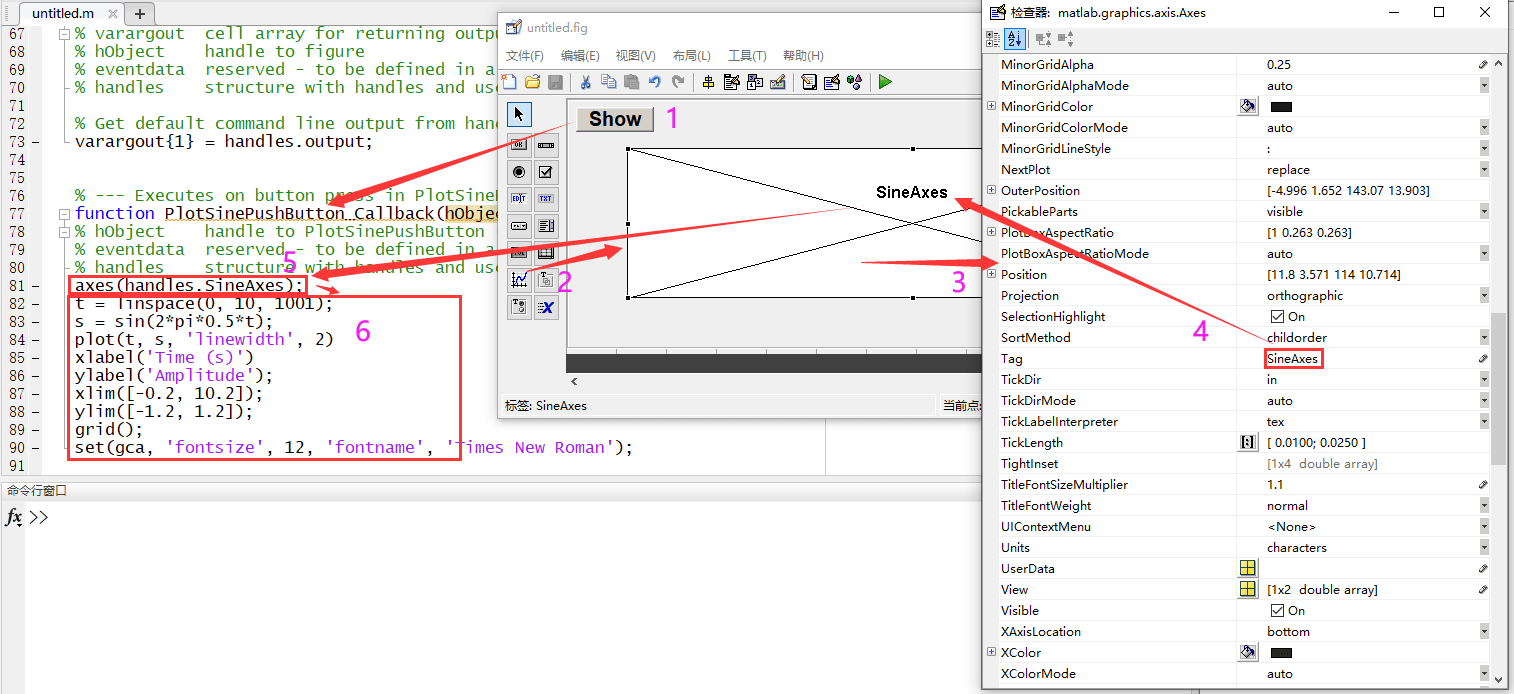Open the toolbar editor icon in GUIDE
The image size is (1514, 694).
tap(777, 82)
